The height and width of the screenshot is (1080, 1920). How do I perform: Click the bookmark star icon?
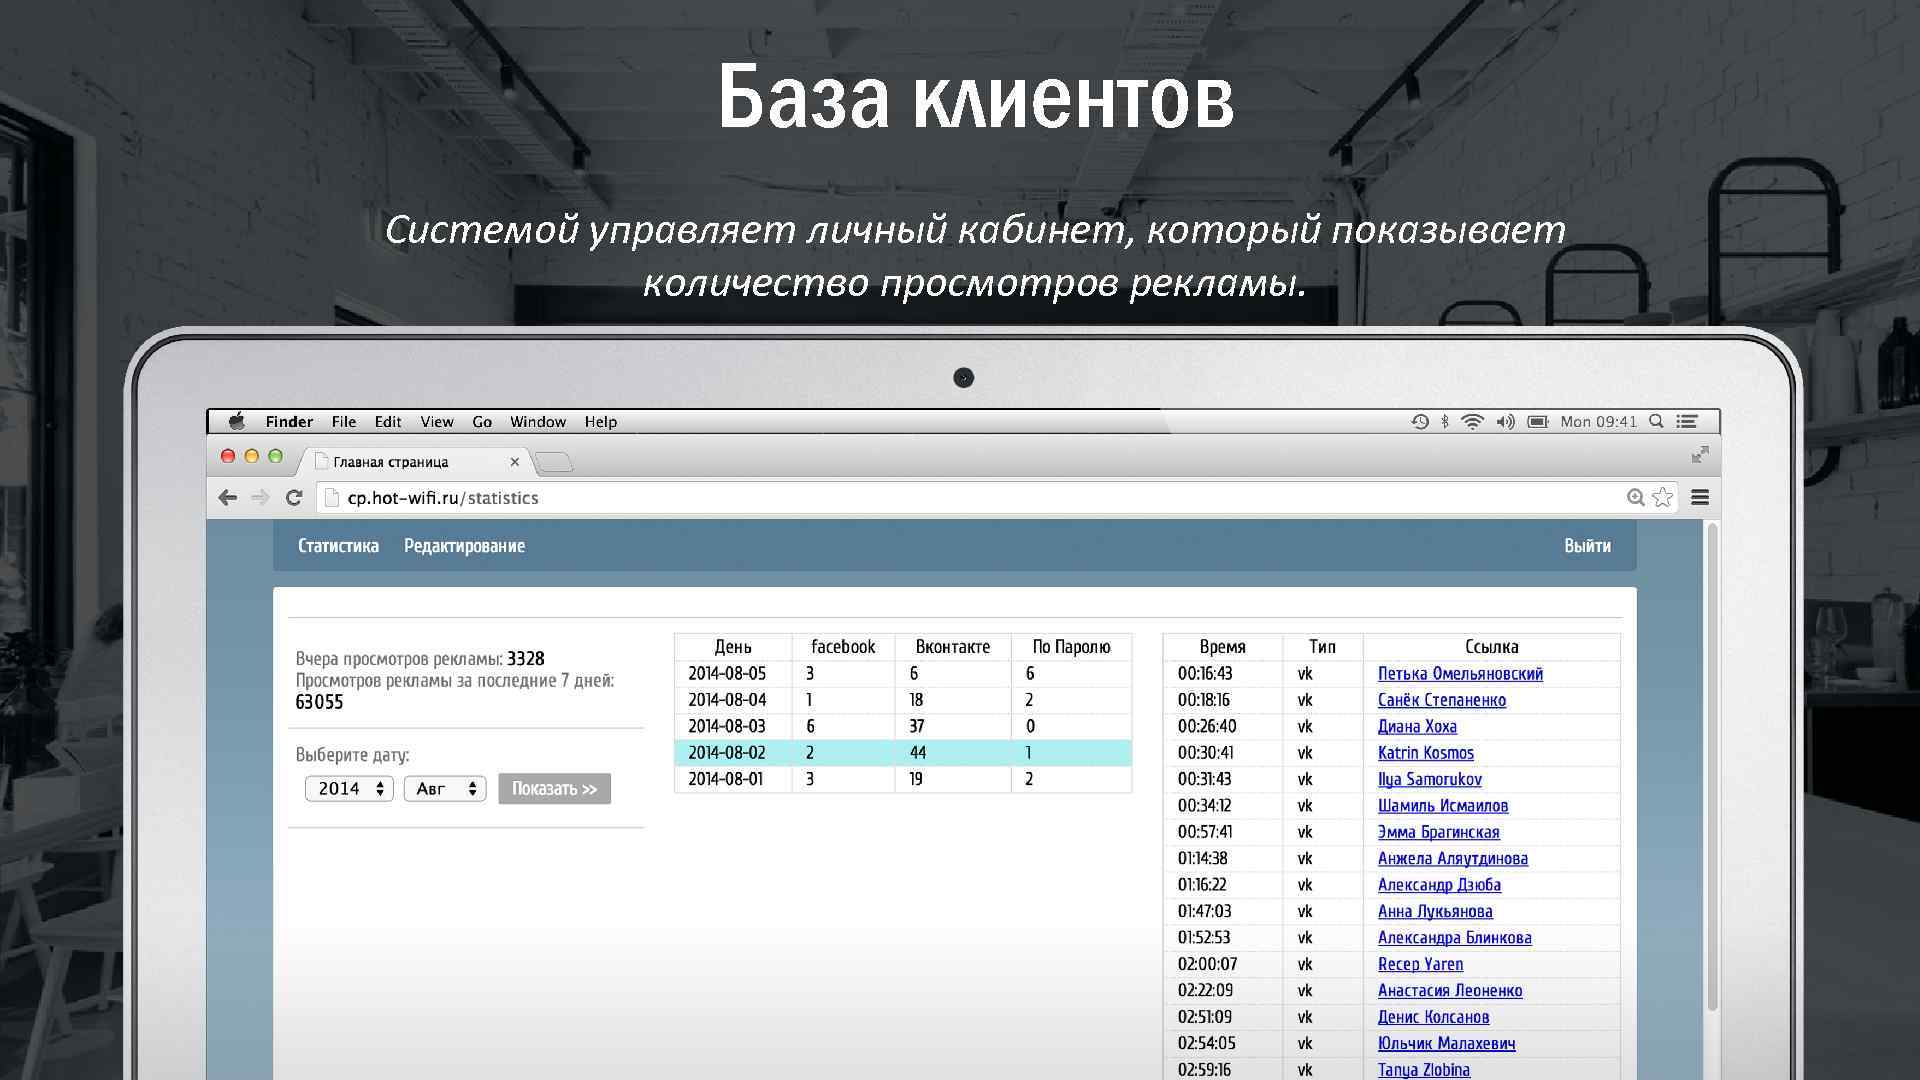1663,498
